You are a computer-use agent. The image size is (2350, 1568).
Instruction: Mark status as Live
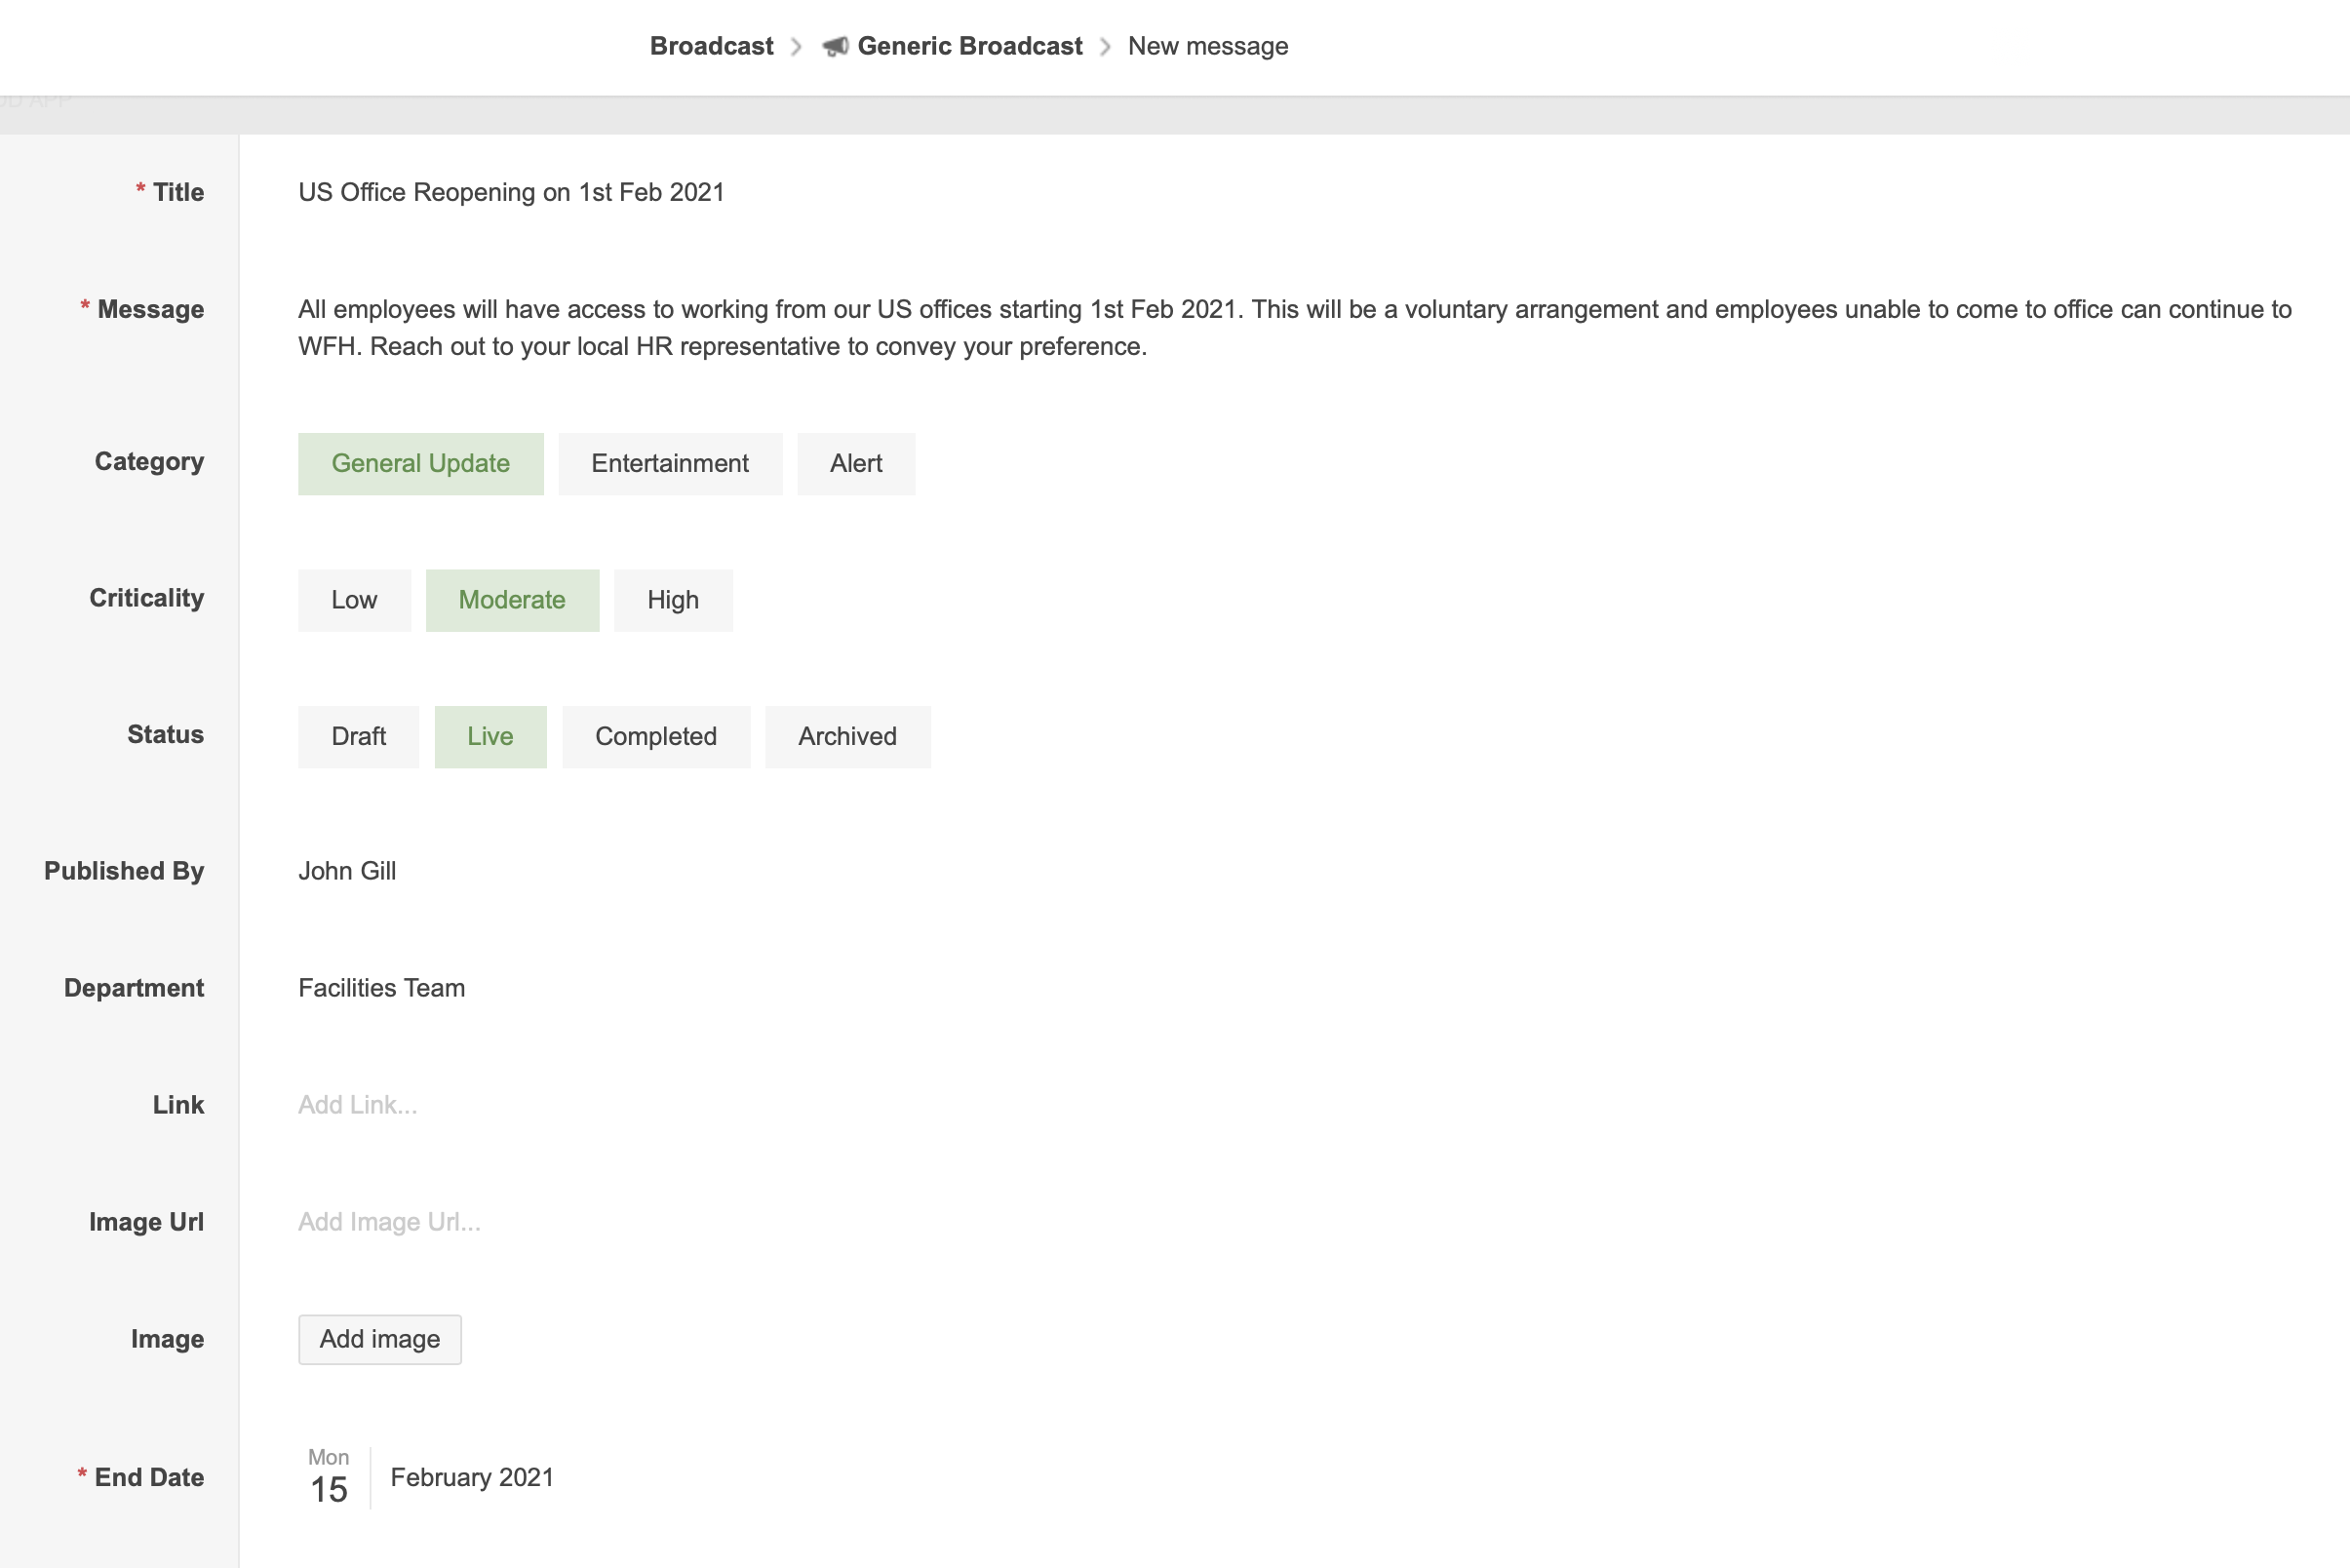pos(490,737)
